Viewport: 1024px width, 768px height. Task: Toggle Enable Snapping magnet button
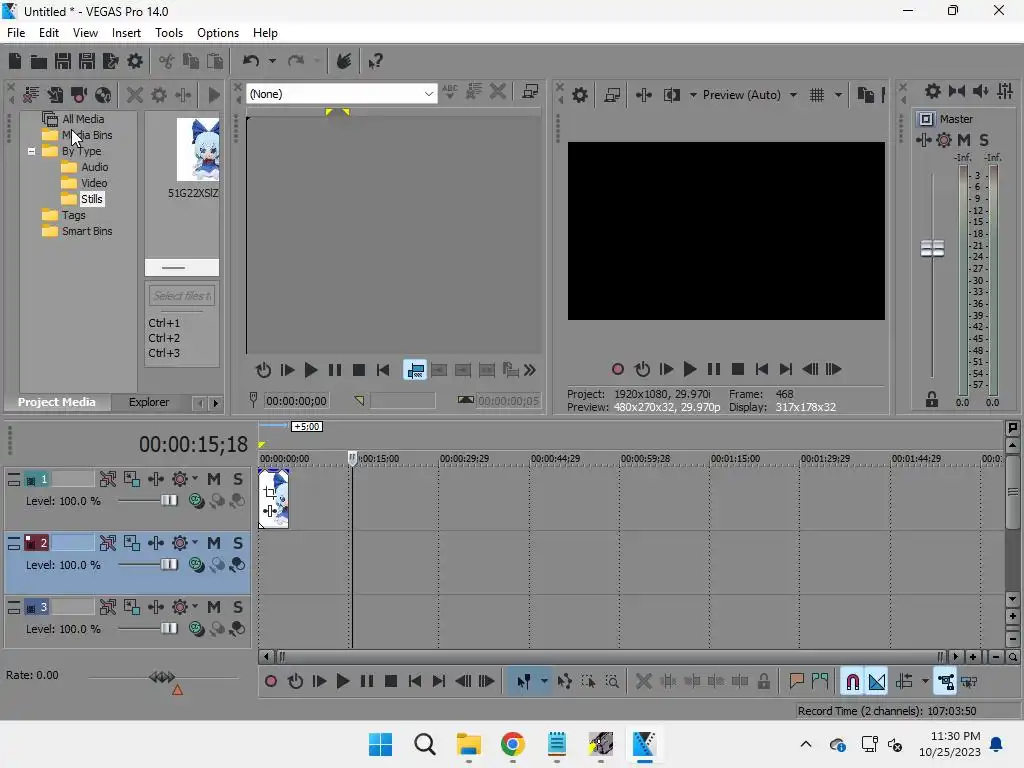(852, 682)
